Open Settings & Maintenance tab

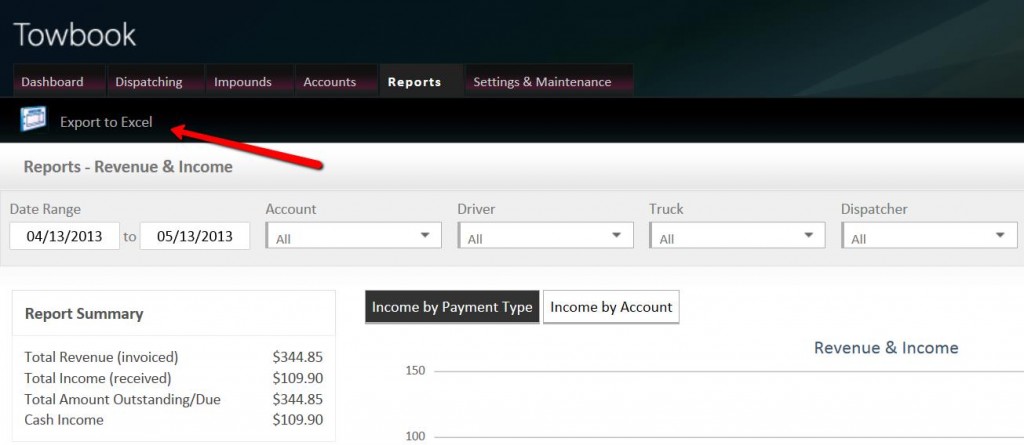tap(542, 82)
